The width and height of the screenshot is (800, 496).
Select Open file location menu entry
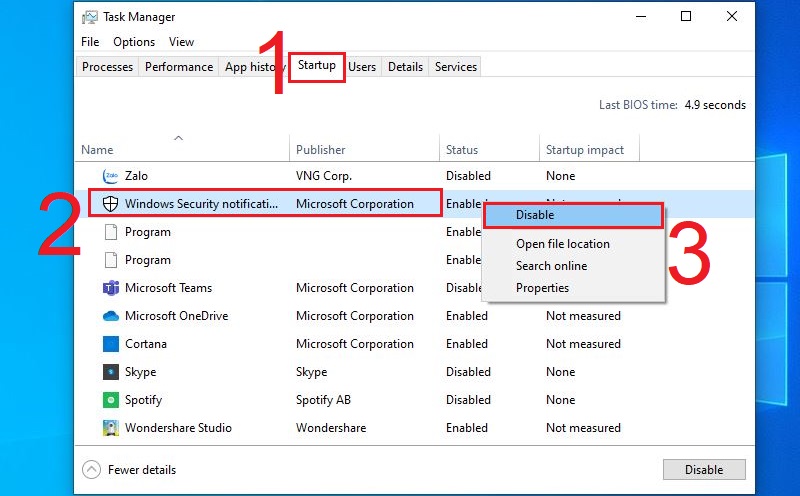pyautogui.click(x=562, y=244)
